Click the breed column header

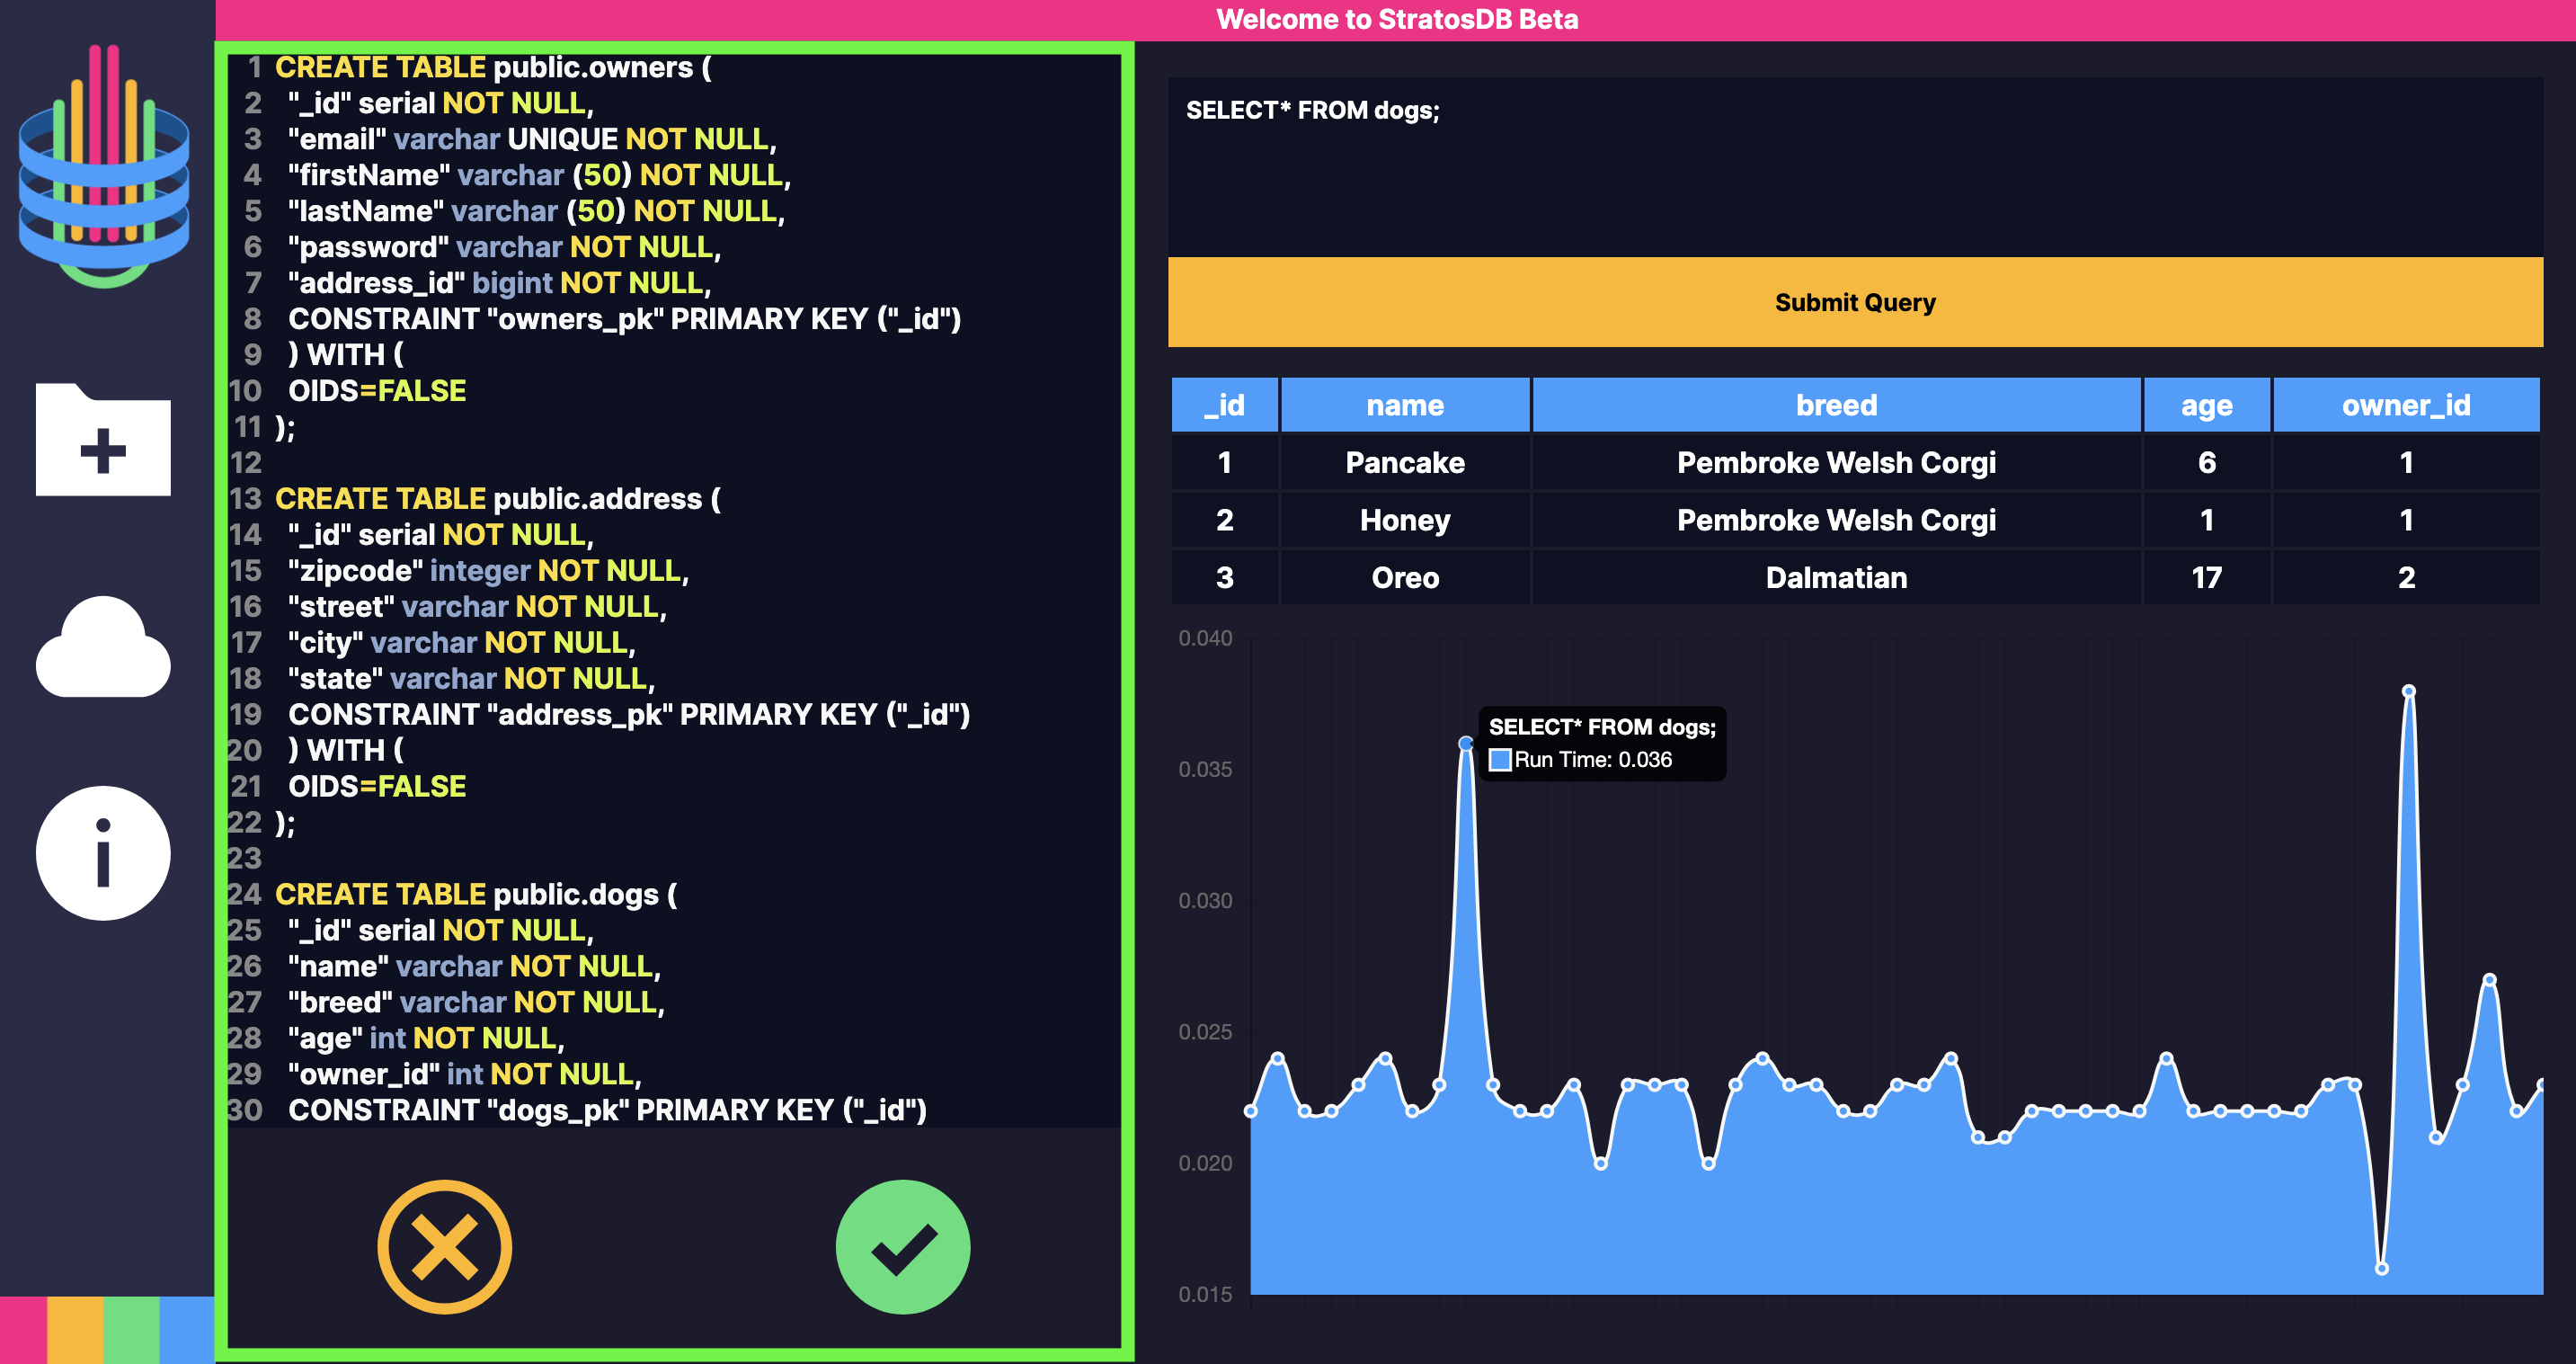(1836, 405)
